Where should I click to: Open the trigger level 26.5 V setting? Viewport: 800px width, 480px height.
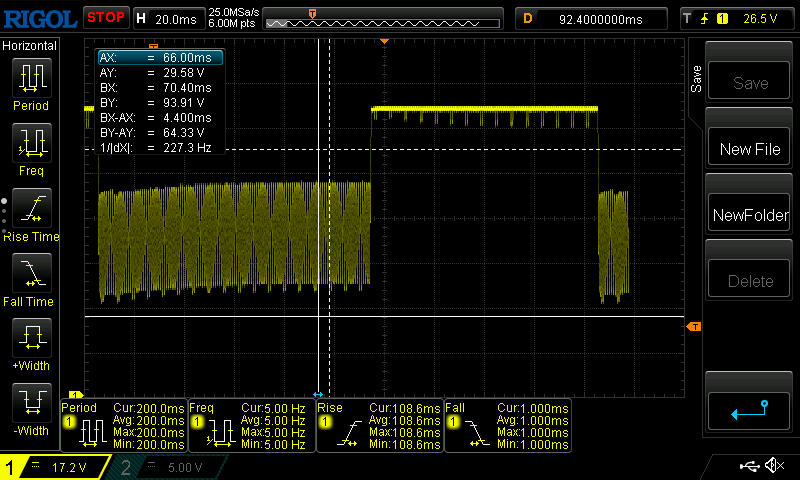738,18
